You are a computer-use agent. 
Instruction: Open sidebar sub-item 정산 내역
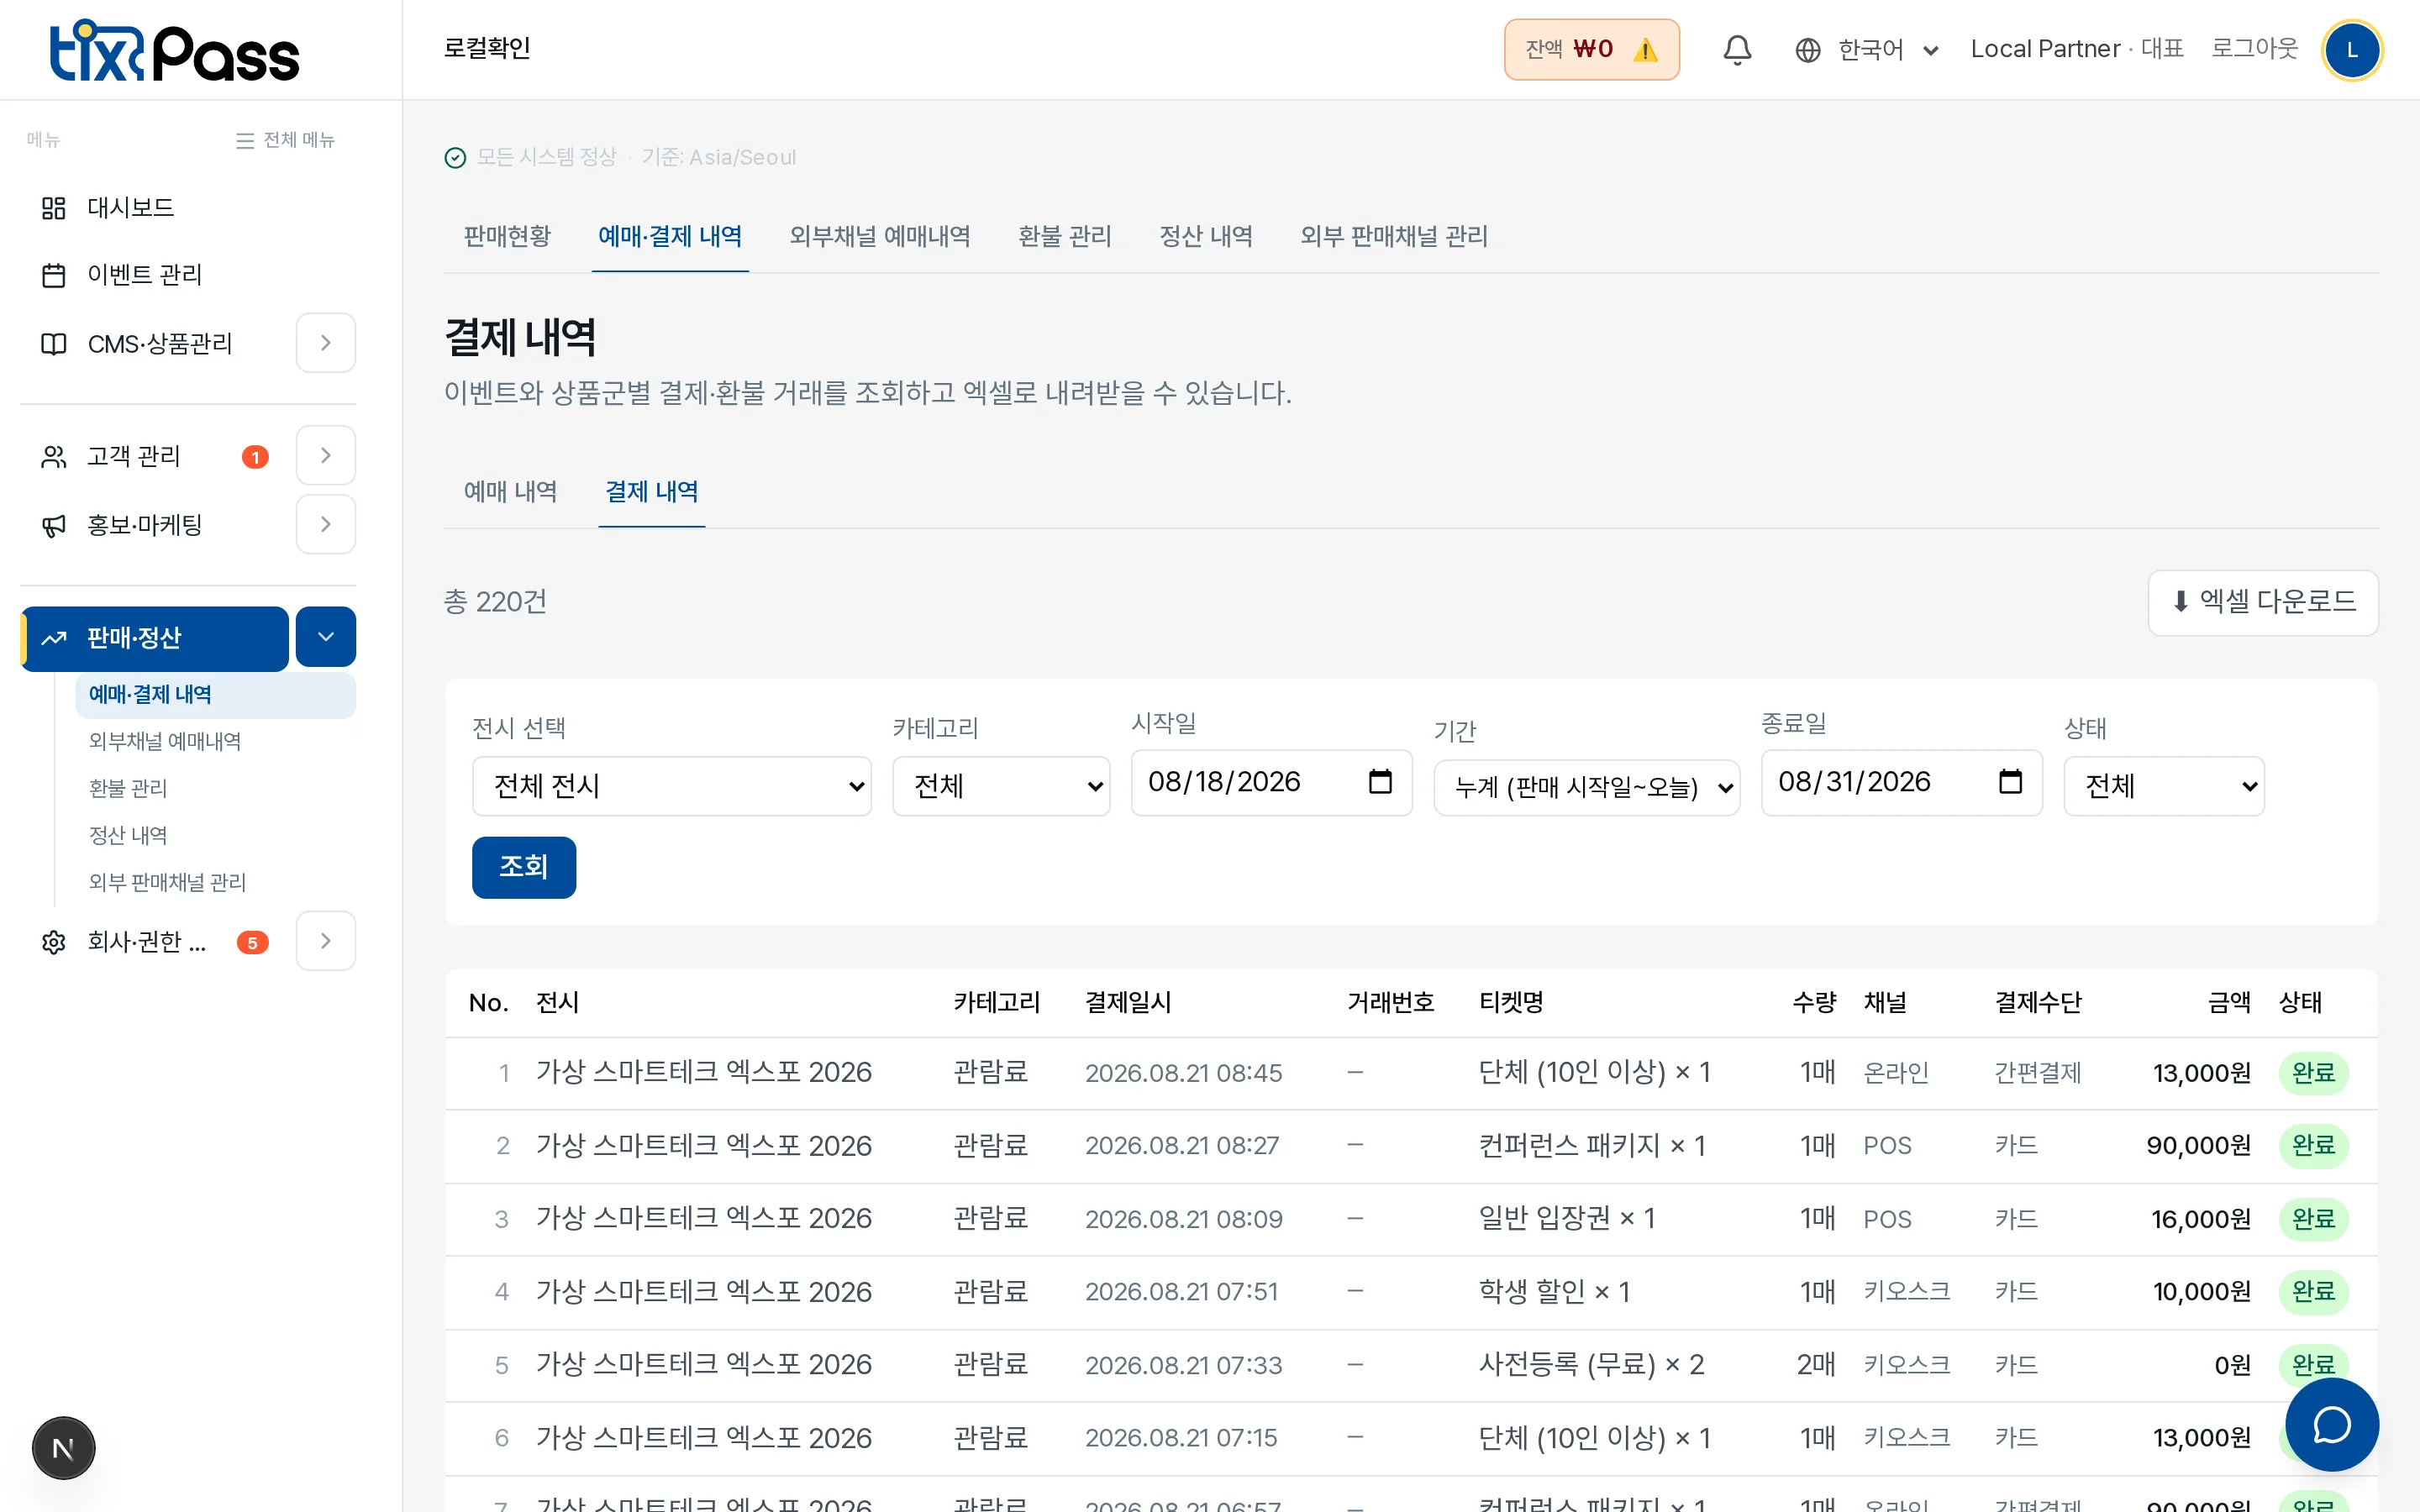[x=128, y=836]
